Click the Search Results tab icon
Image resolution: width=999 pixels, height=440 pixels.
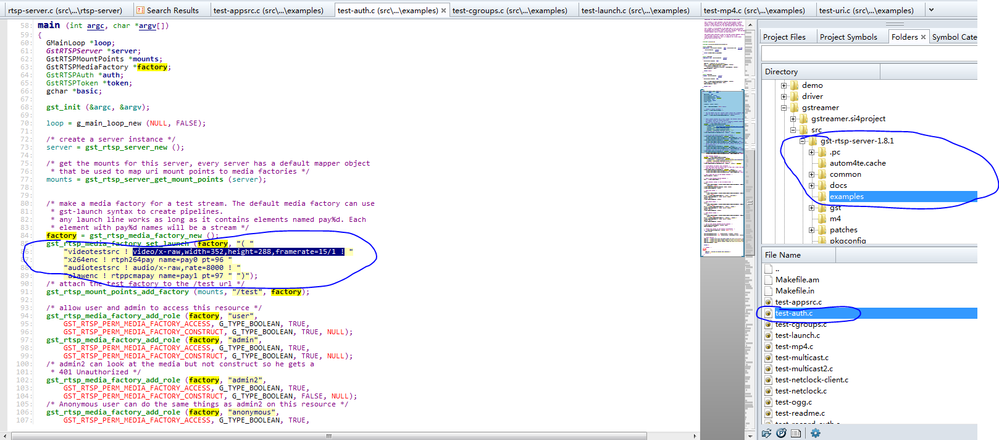[x=141, y=10]
